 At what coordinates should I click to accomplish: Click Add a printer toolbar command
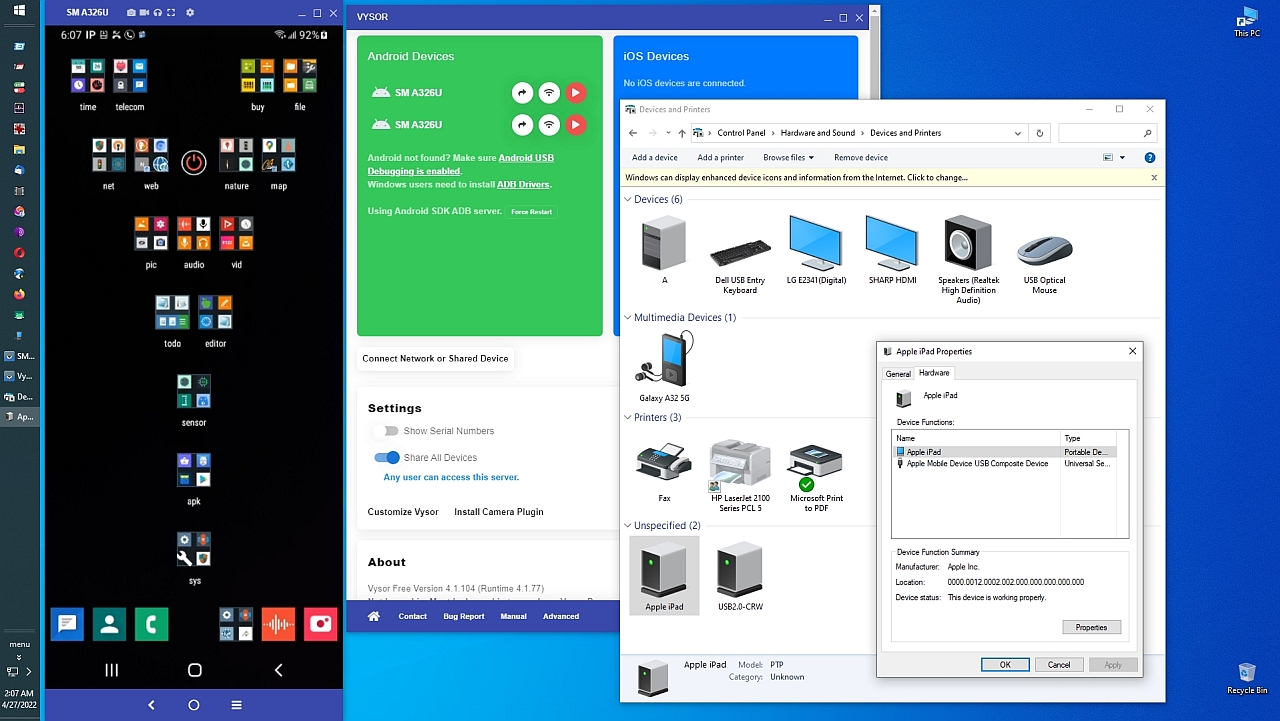click(x=721, y=157)
